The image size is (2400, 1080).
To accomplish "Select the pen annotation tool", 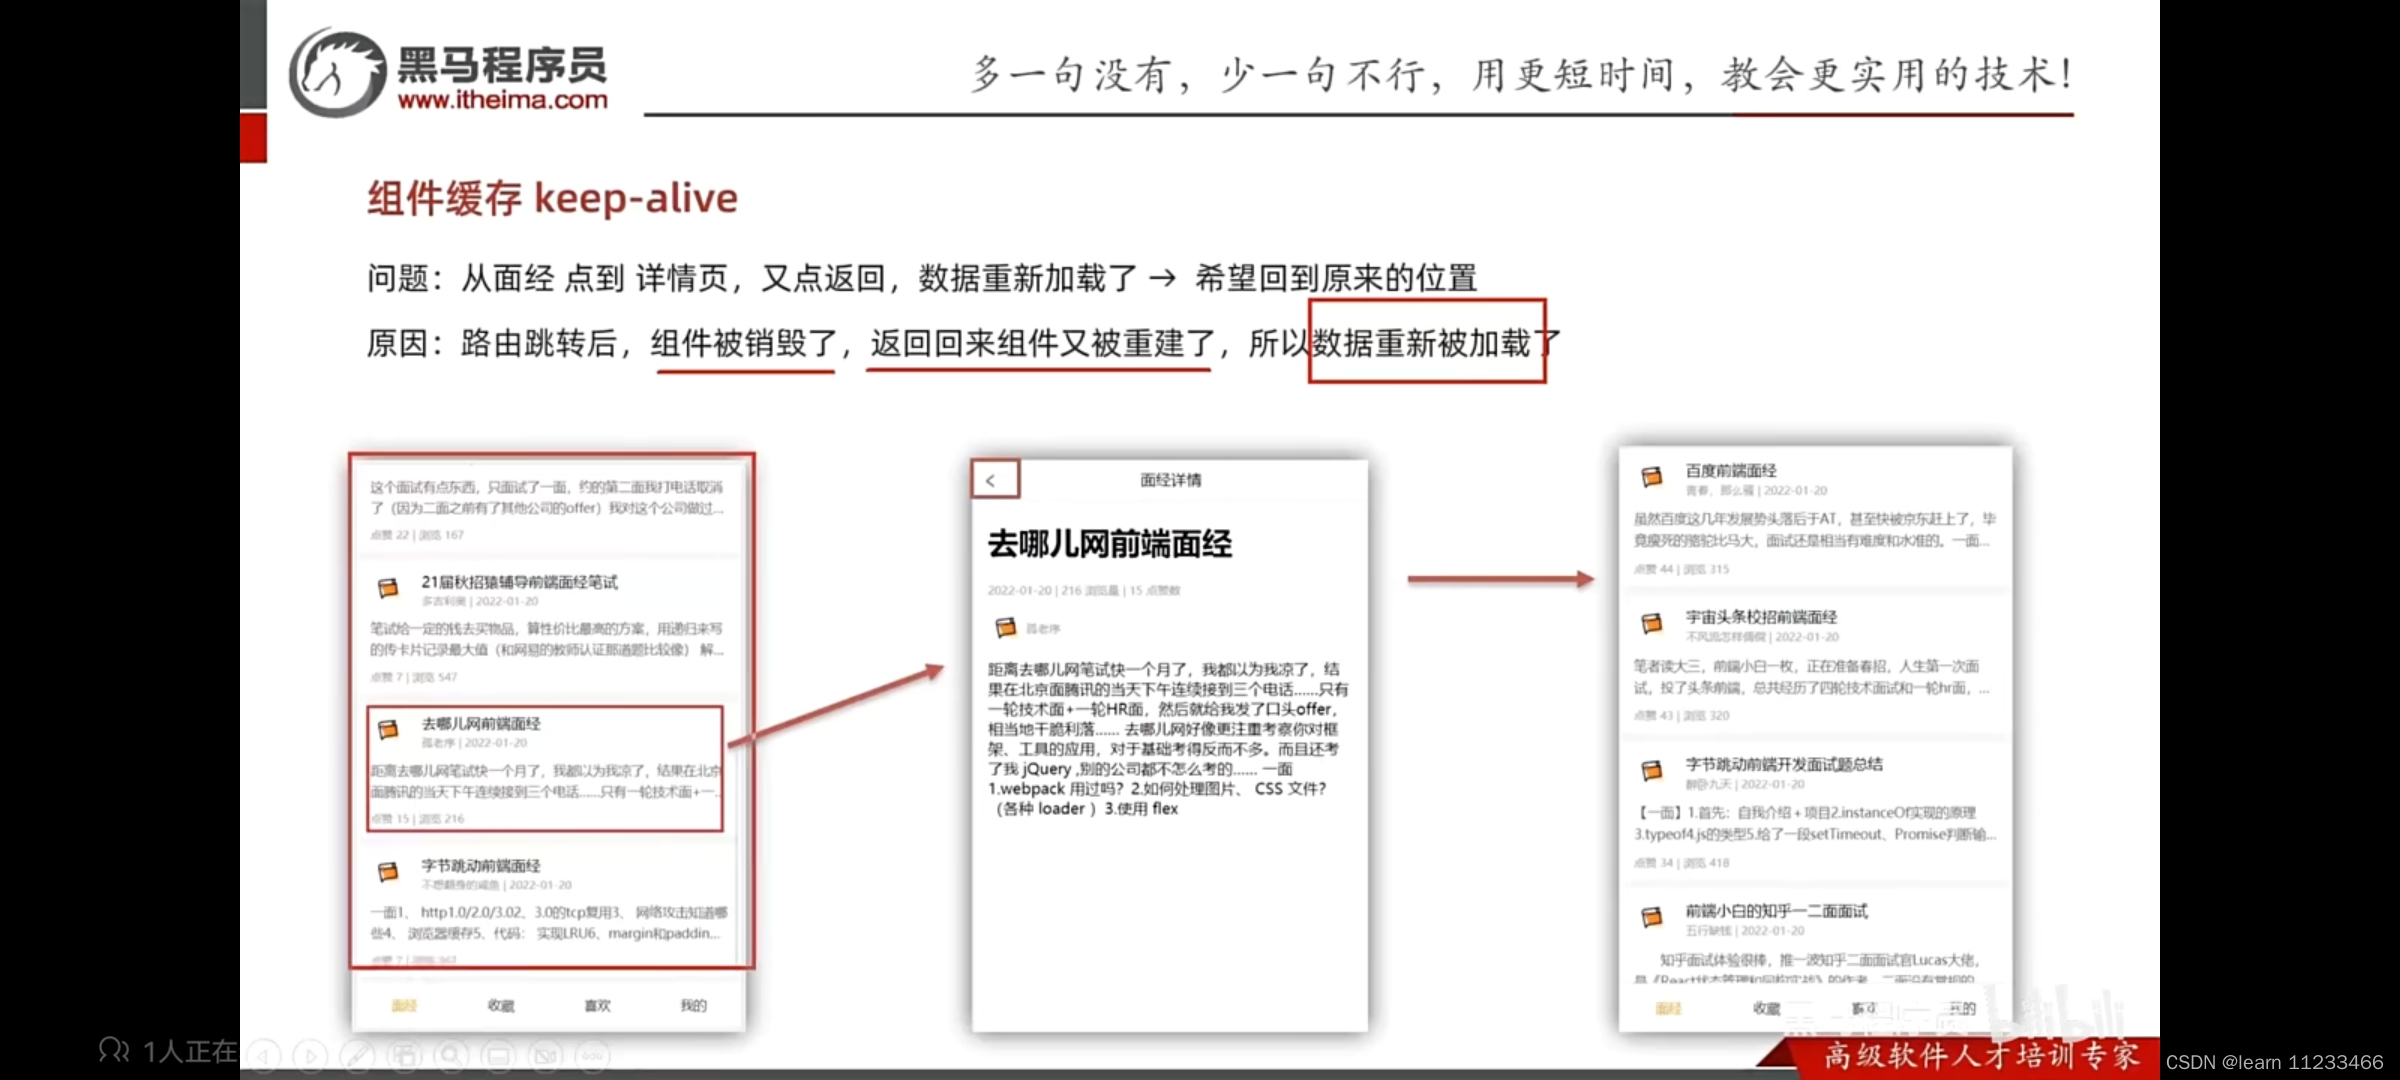I will tap(358, 1055).
